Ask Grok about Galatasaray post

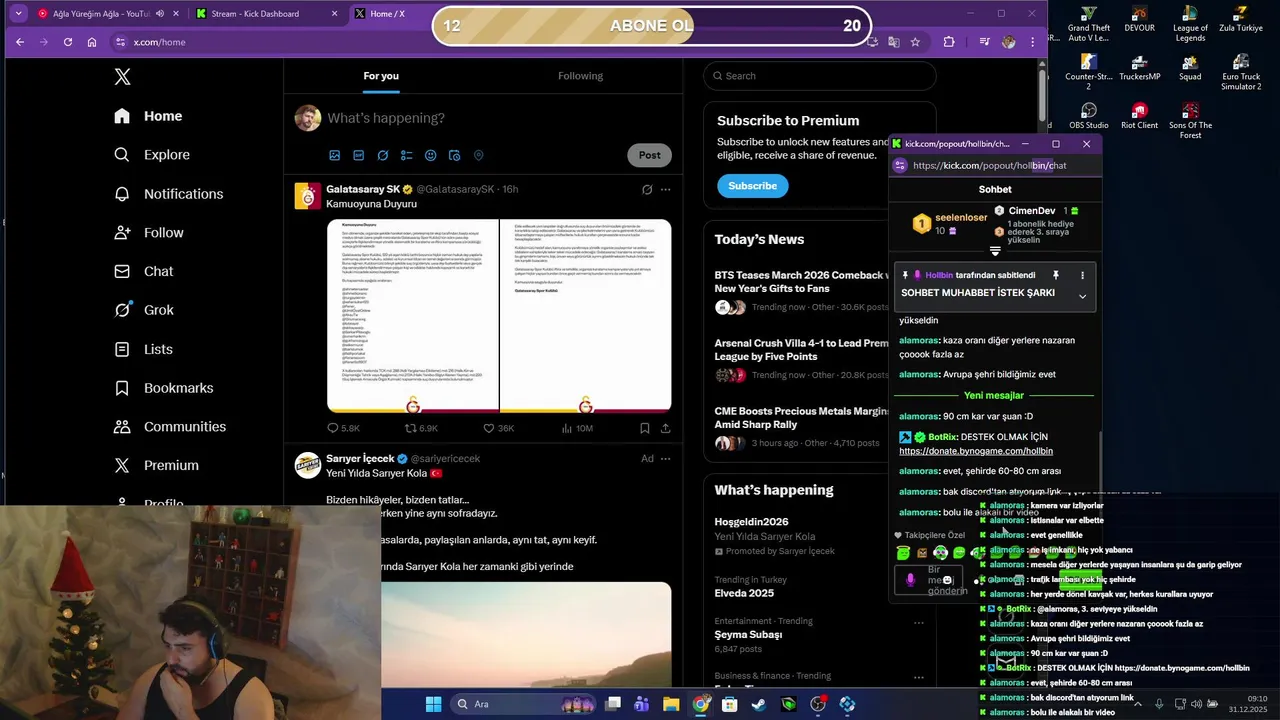pos(647,189)
